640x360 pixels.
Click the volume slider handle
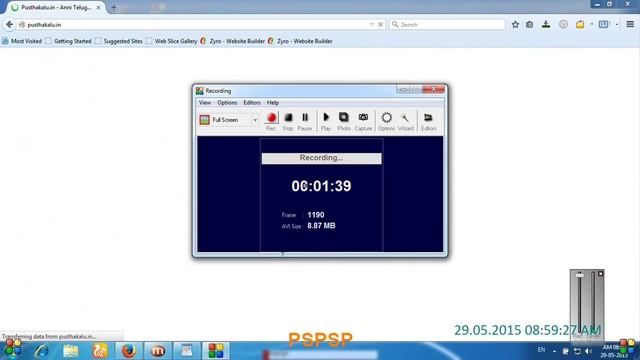coord(580,276)
